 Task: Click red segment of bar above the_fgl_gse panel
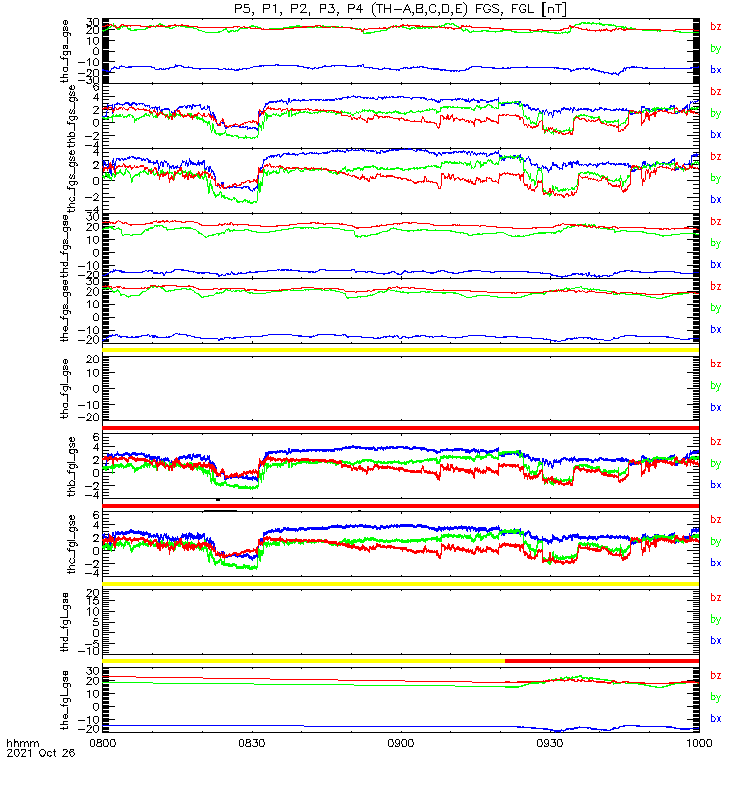pyautogui.click(x=602, y=661)
